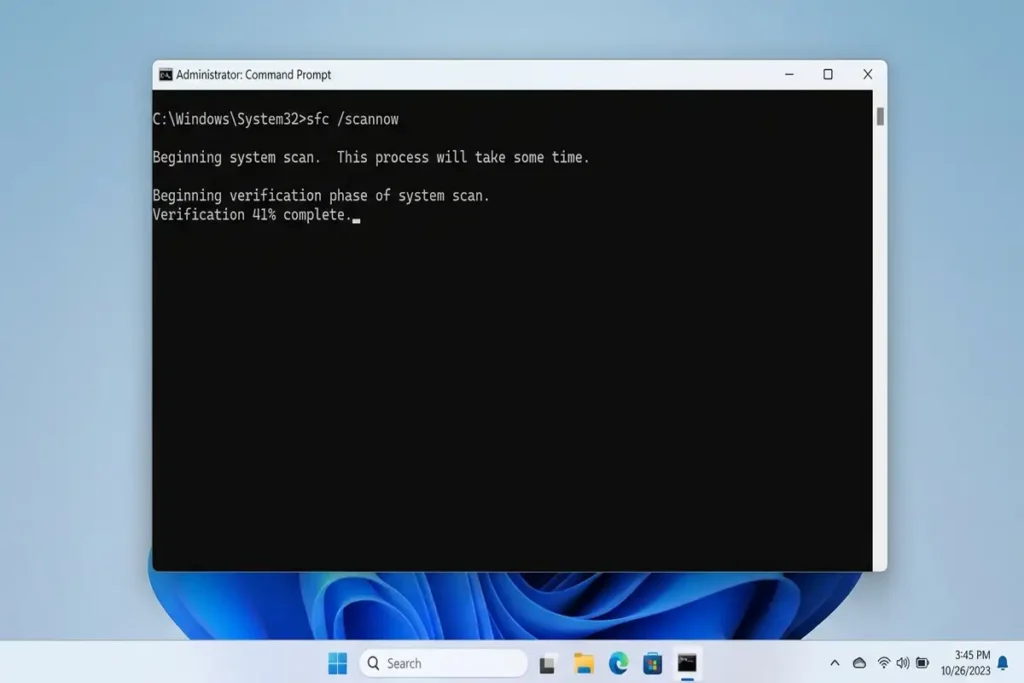The width and height of the screenshot is (1024, 683).
Task: Open Wi-Fi network settings in the tray
Action: point(884,663)
